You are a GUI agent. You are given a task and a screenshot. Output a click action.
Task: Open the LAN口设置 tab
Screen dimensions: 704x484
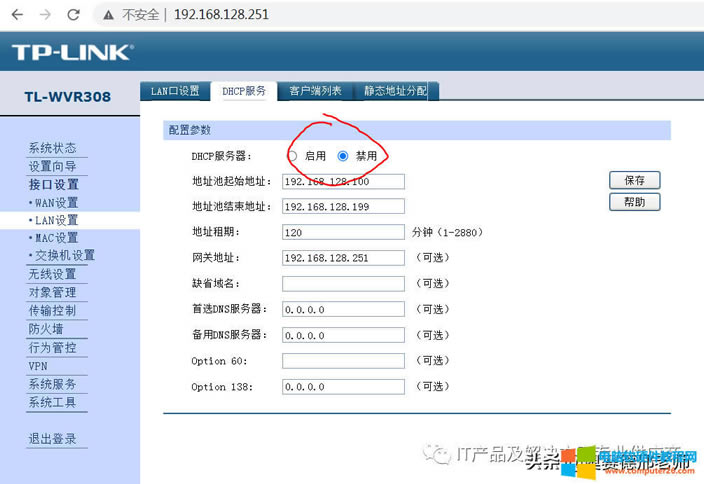pyautogui.click(x=175, y=91)
